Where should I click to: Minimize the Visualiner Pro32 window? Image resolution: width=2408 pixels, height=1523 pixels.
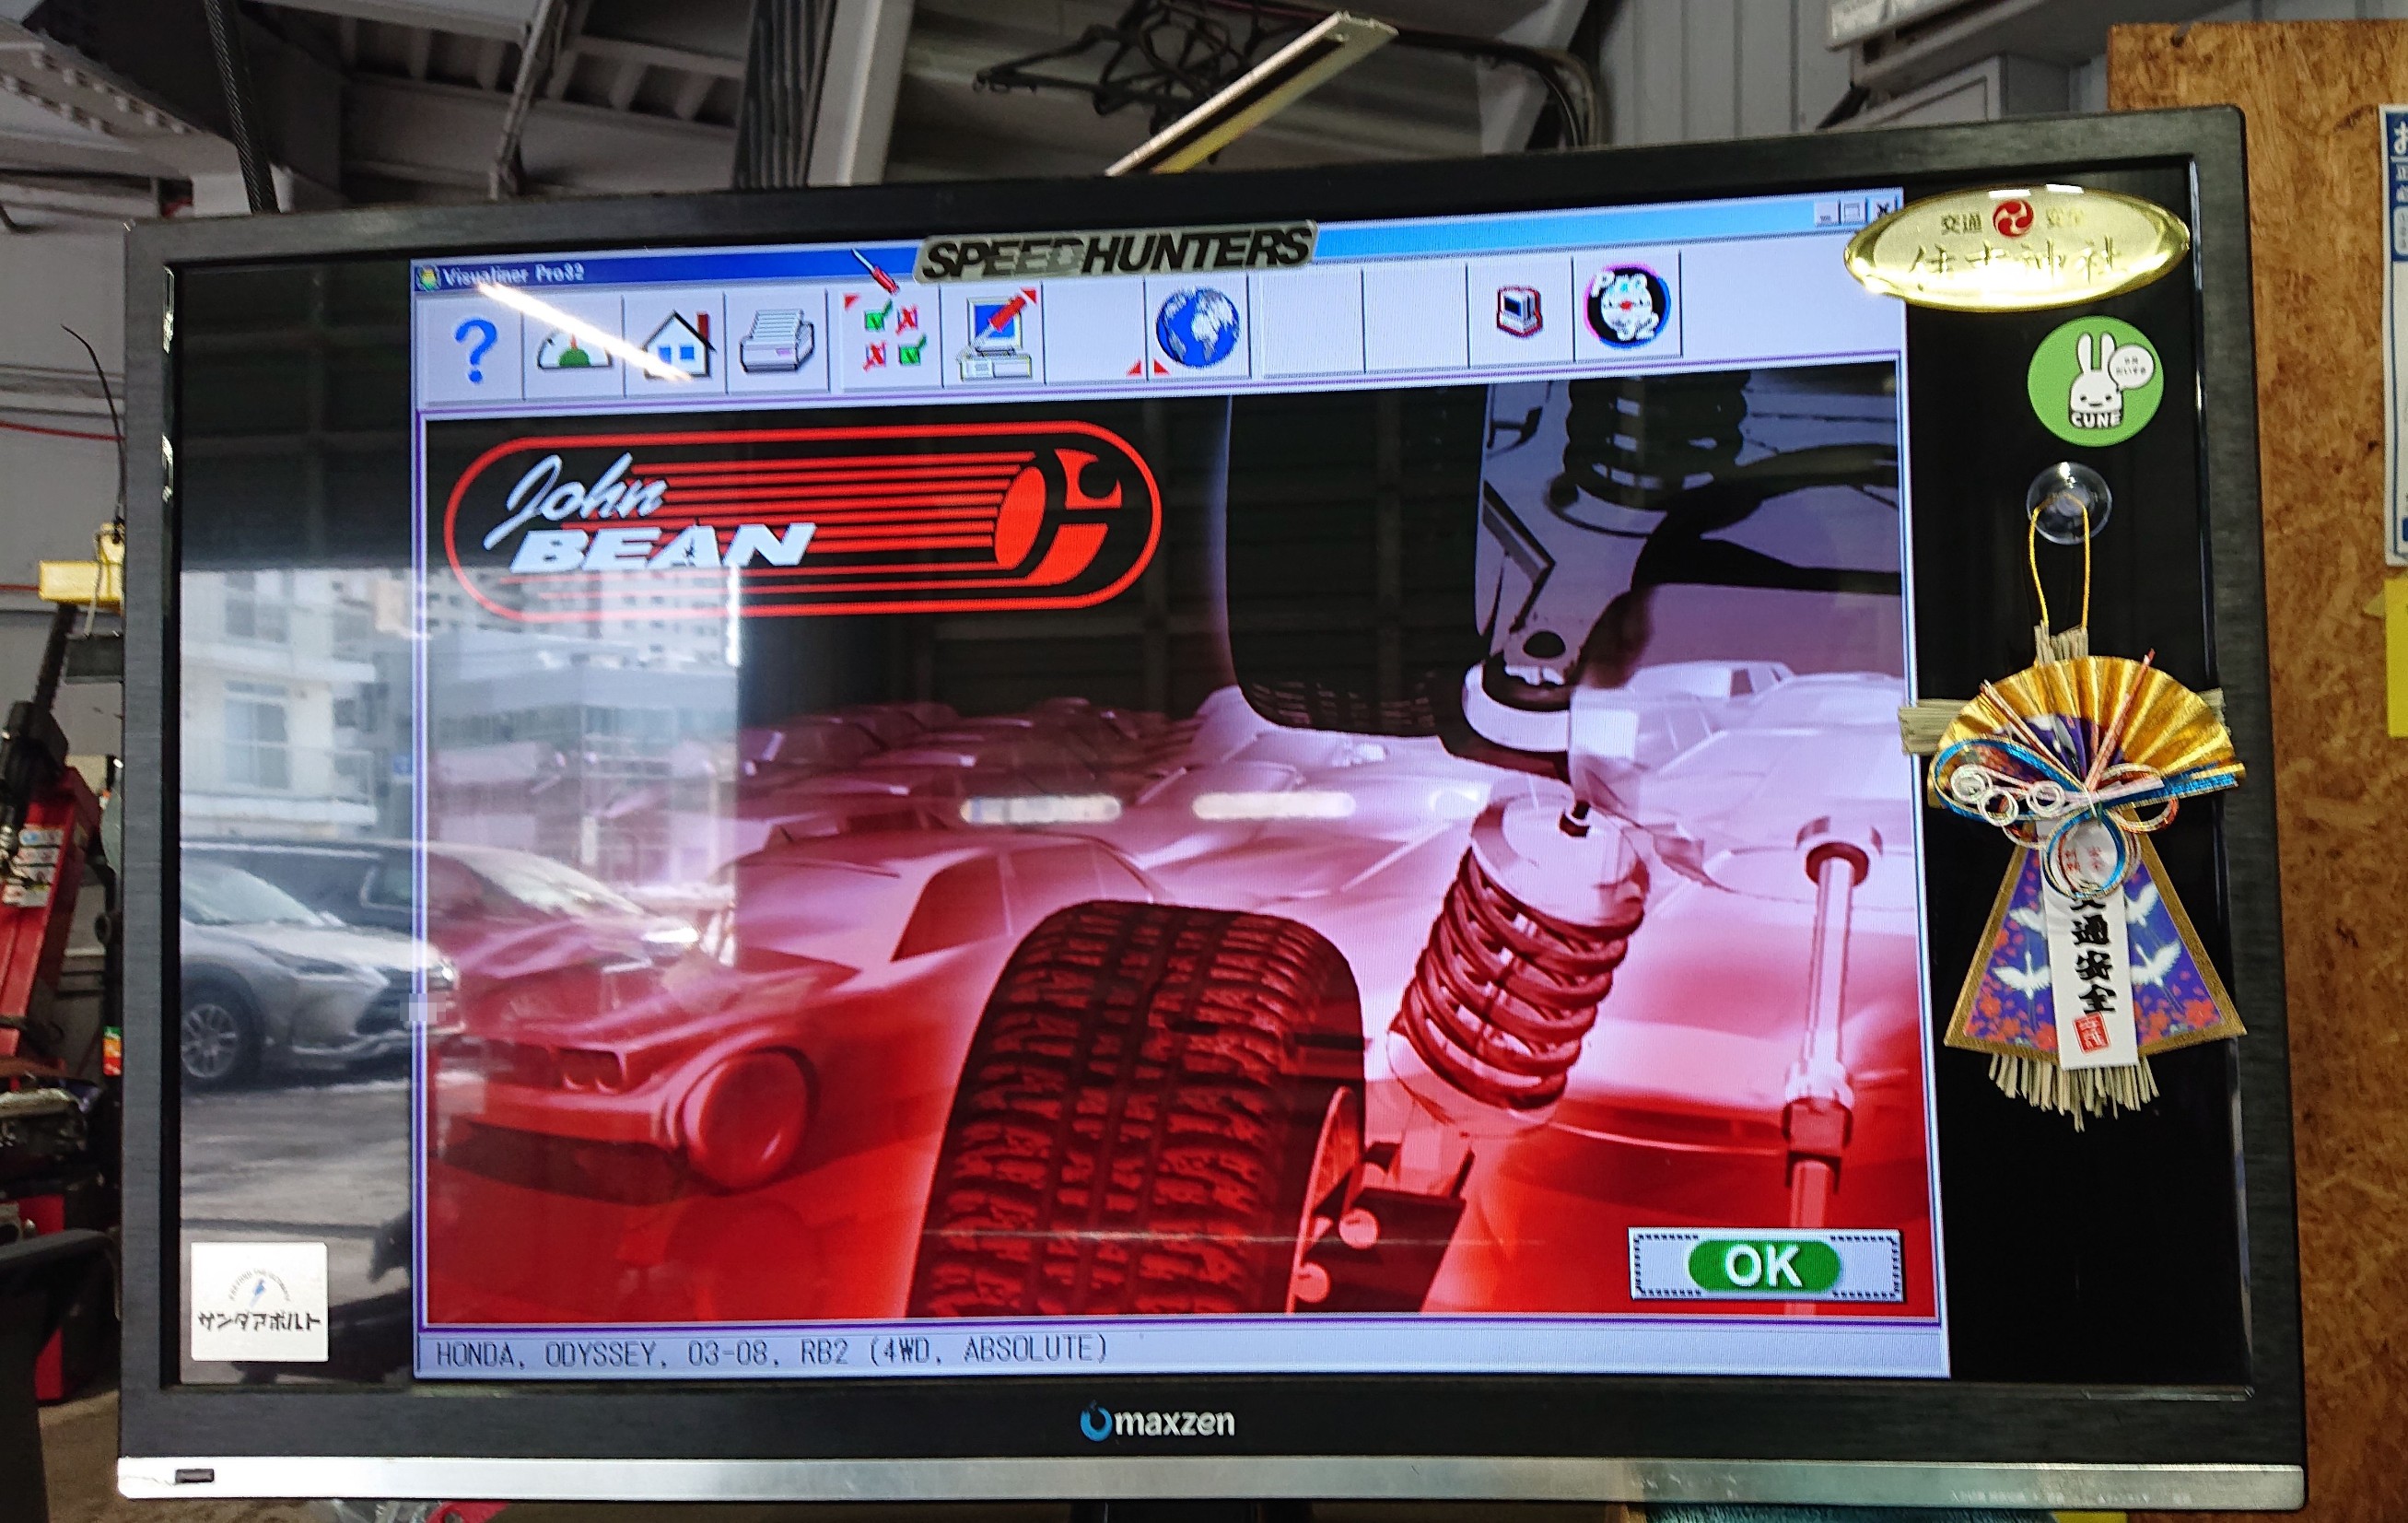click(1824, 213)
